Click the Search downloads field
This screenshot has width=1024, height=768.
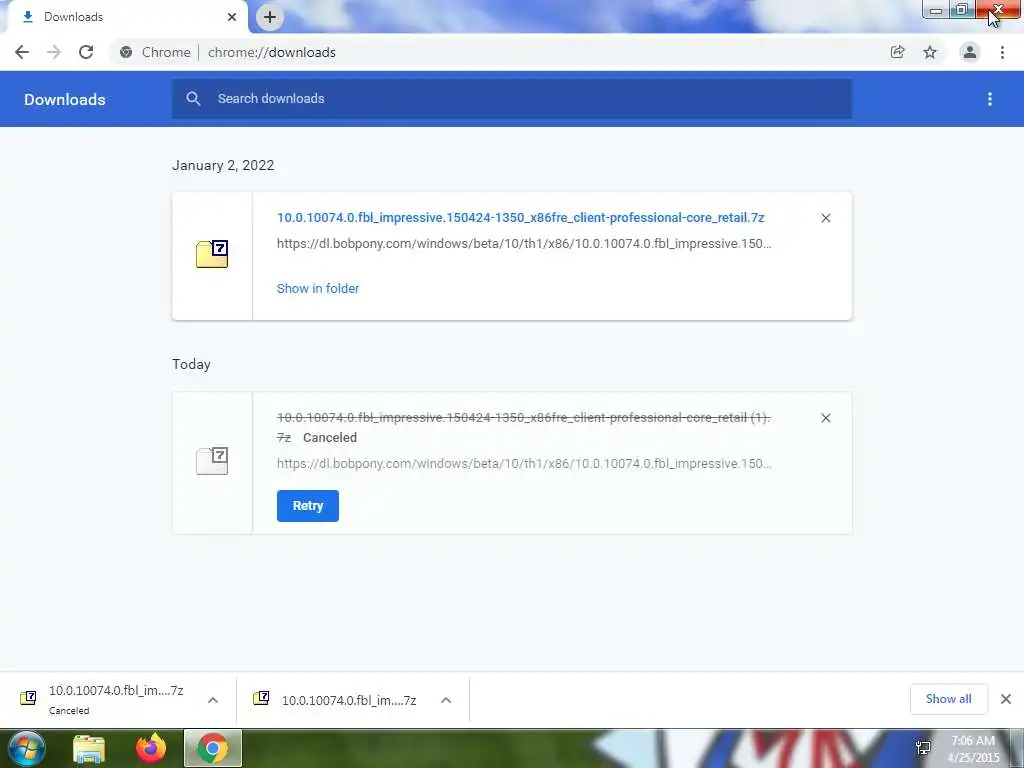pyautogui.click(x=512, y=99)
